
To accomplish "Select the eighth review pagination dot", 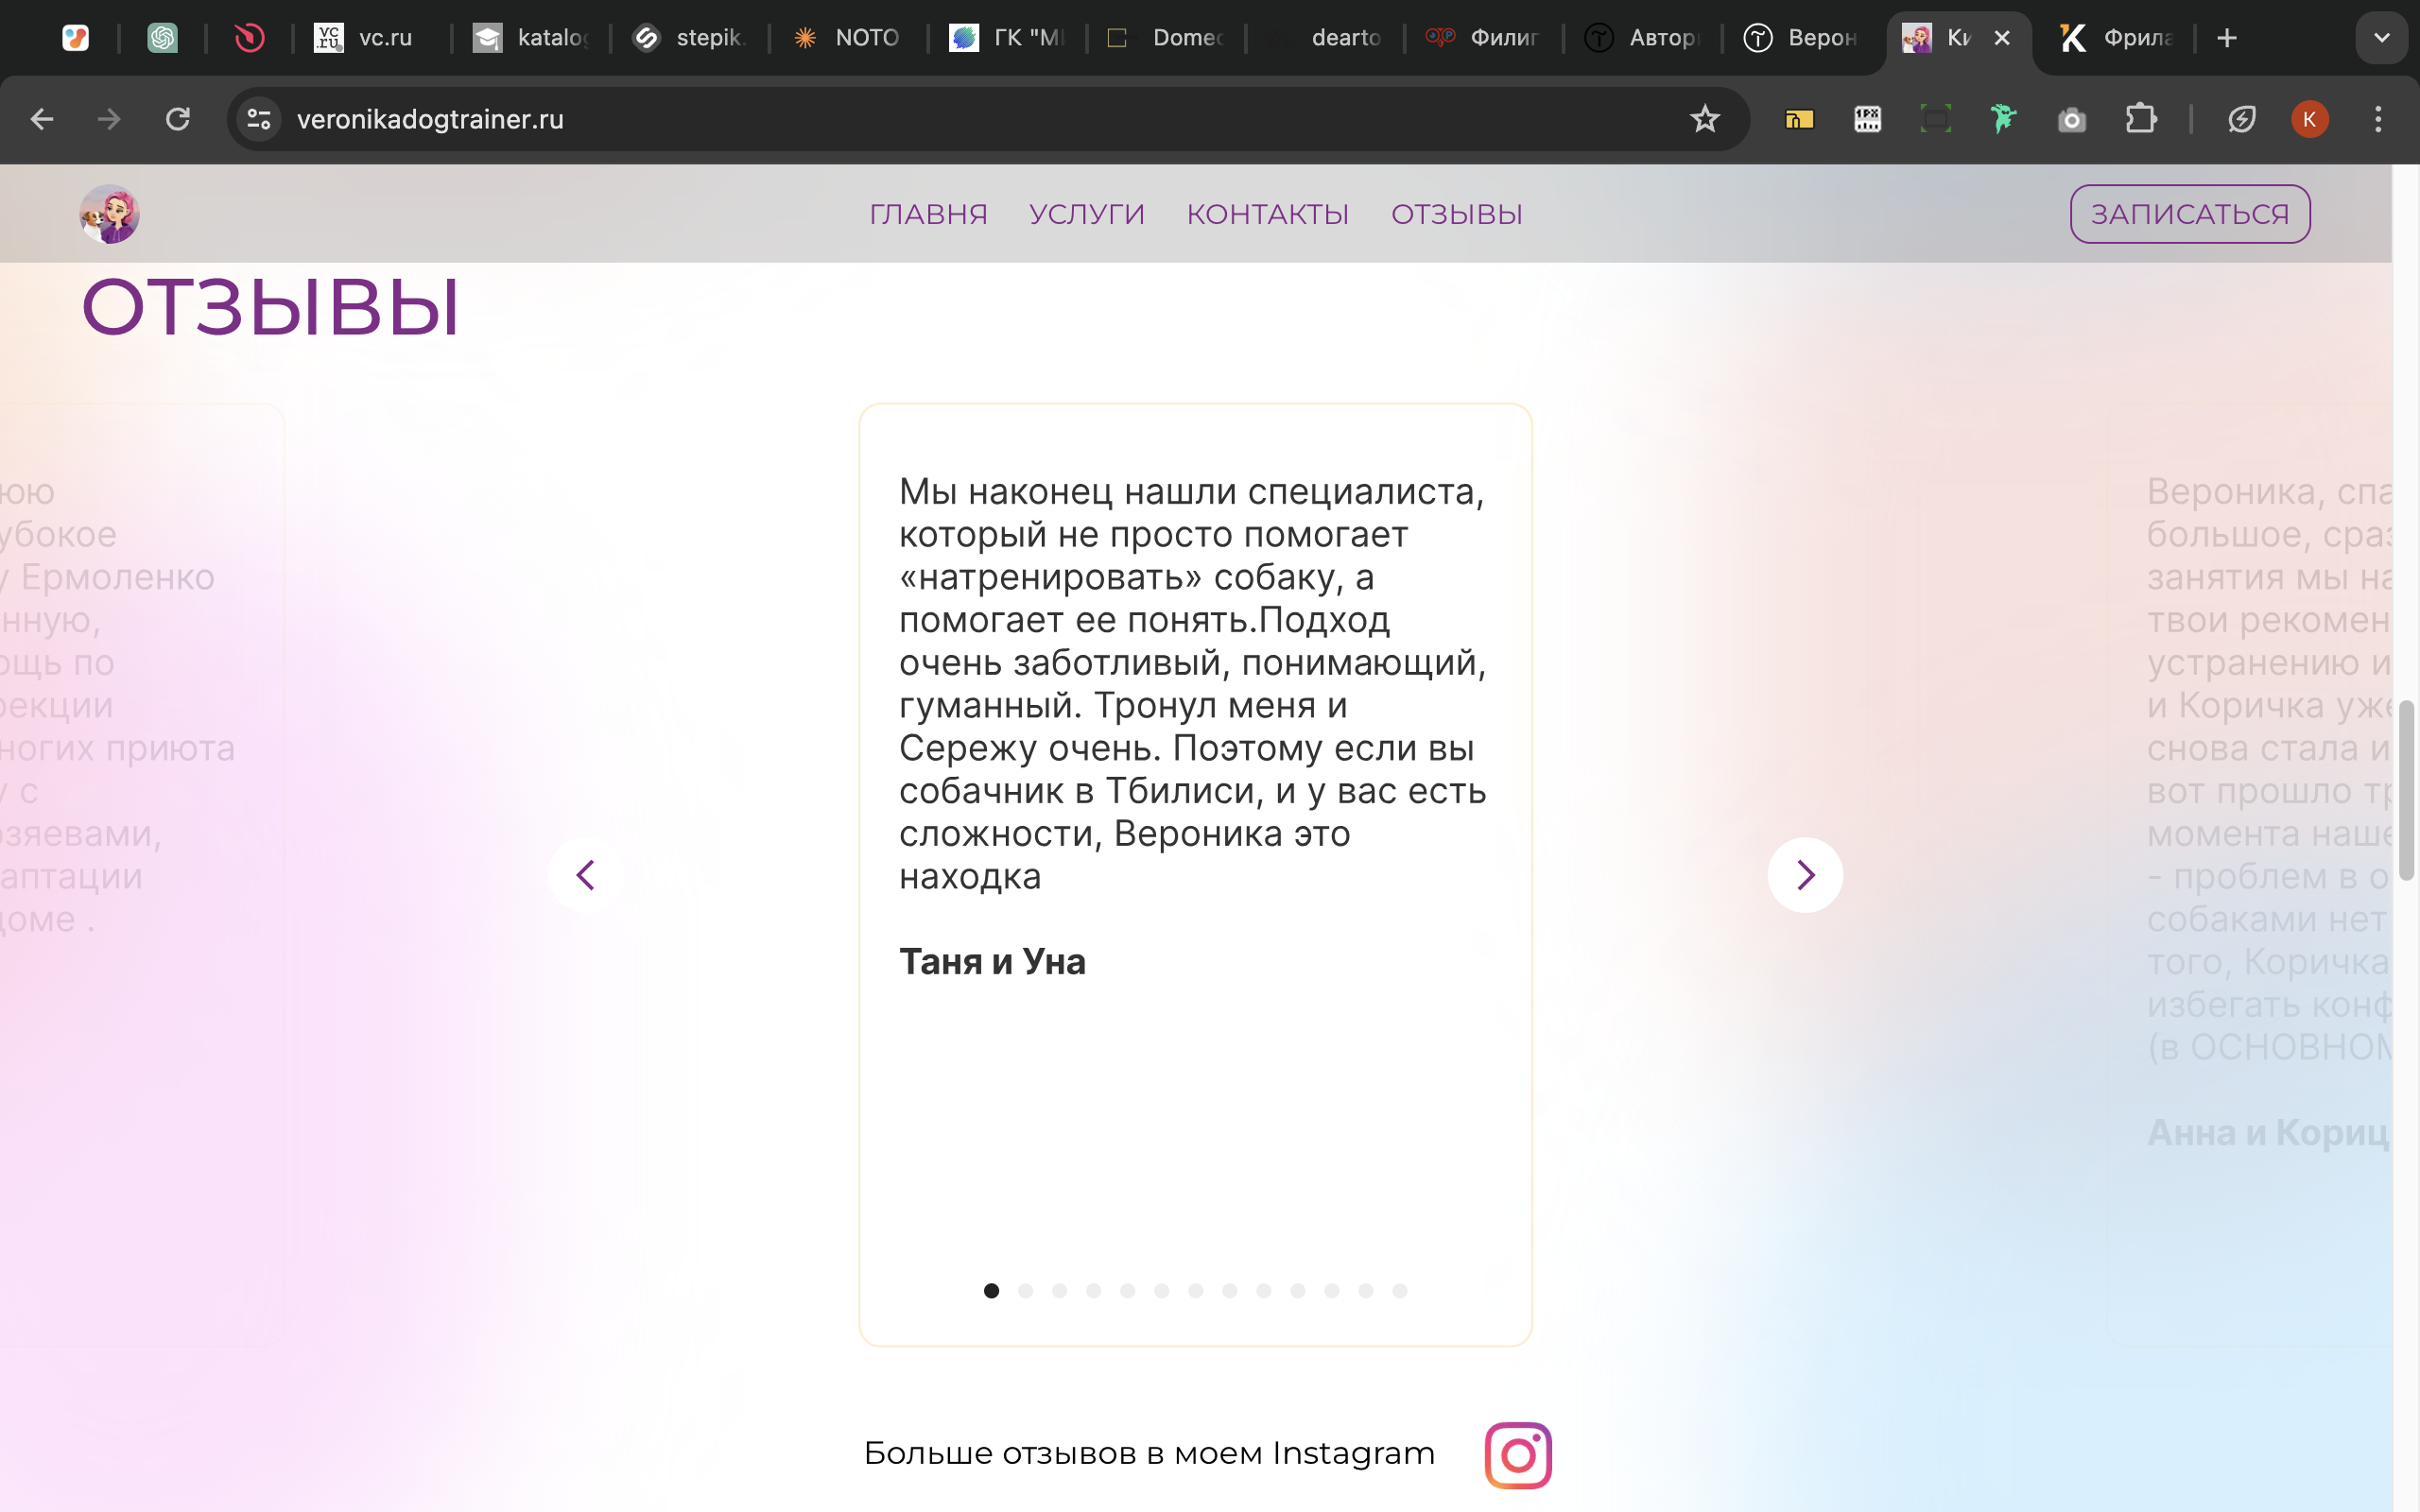I will click(1229, 1291).
